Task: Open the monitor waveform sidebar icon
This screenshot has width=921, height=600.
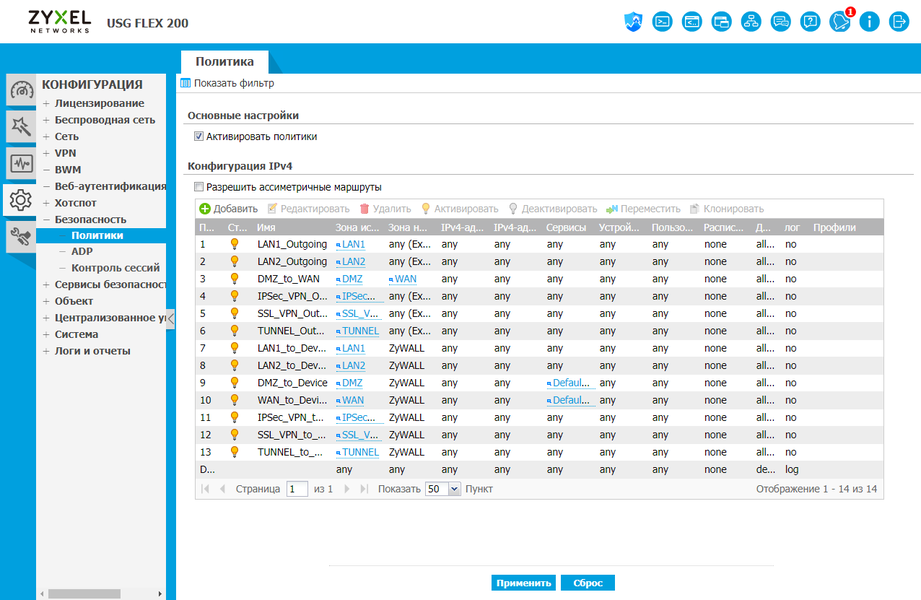Action: click(x=21, y=163)
